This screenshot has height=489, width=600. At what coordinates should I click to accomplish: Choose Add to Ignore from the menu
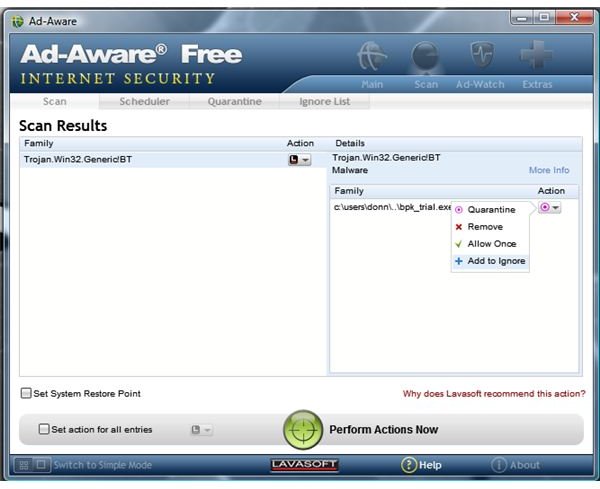click(491, 261)
